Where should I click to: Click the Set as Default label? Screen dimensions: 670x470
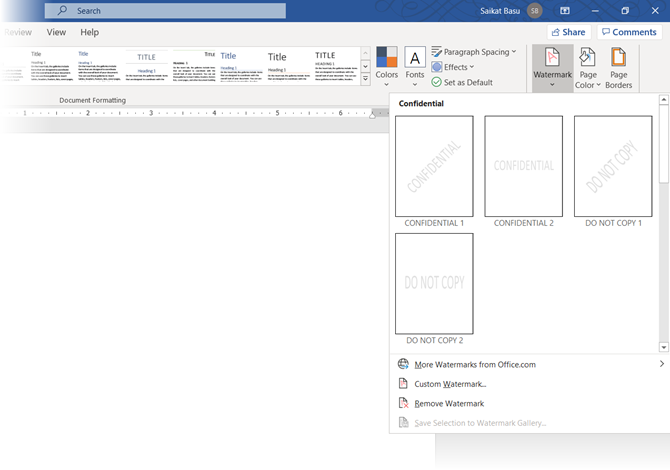pyautogui.click(x=468, y=82)
